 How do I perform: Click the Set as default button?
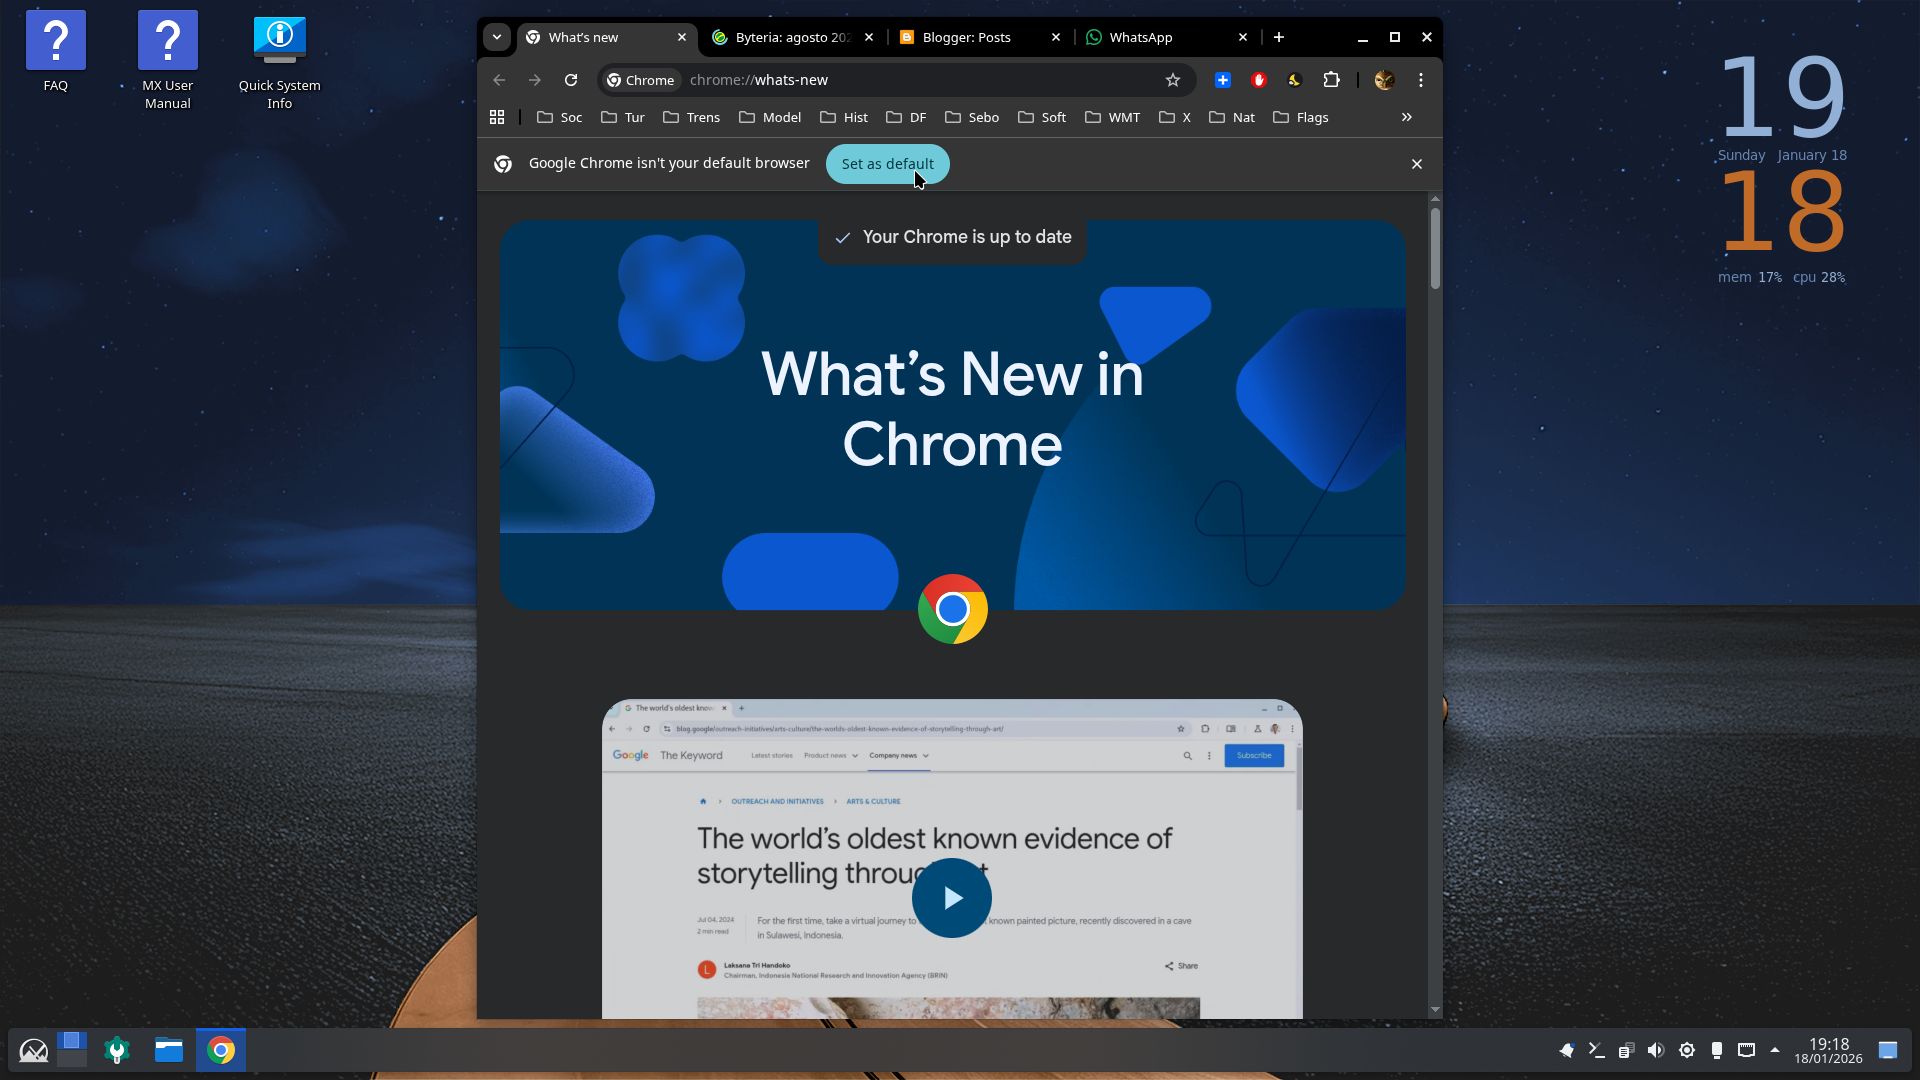[887, 164]
